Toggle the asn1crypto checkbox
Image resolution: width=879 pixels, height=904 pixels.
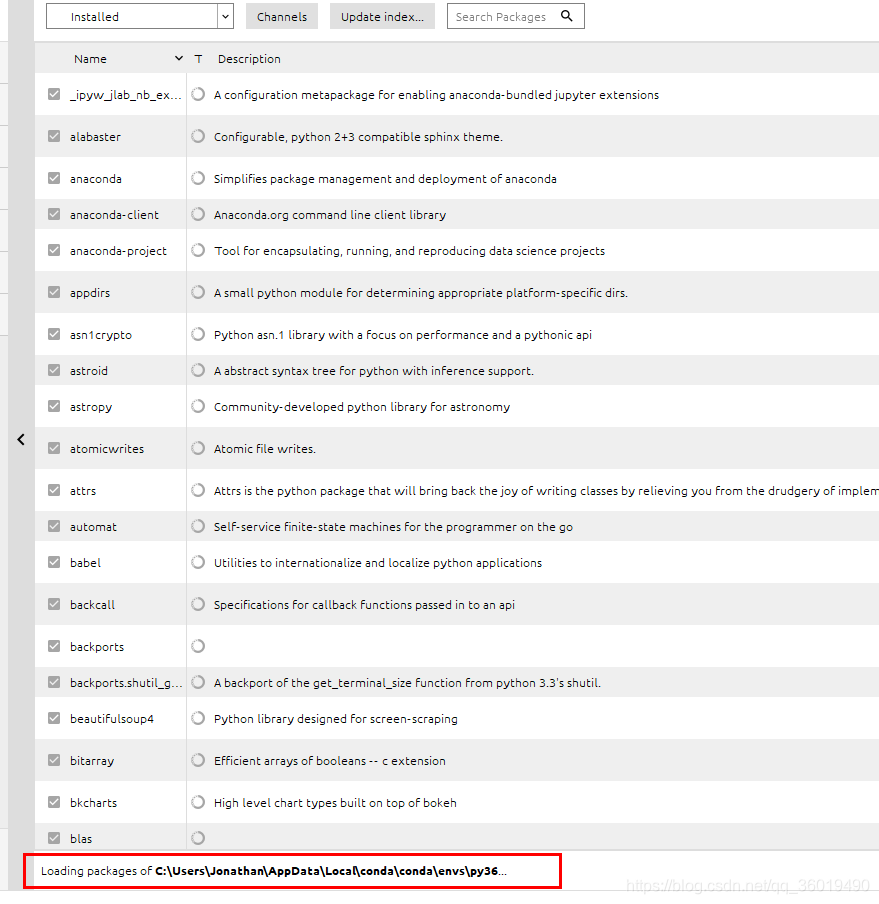point(54,334)
